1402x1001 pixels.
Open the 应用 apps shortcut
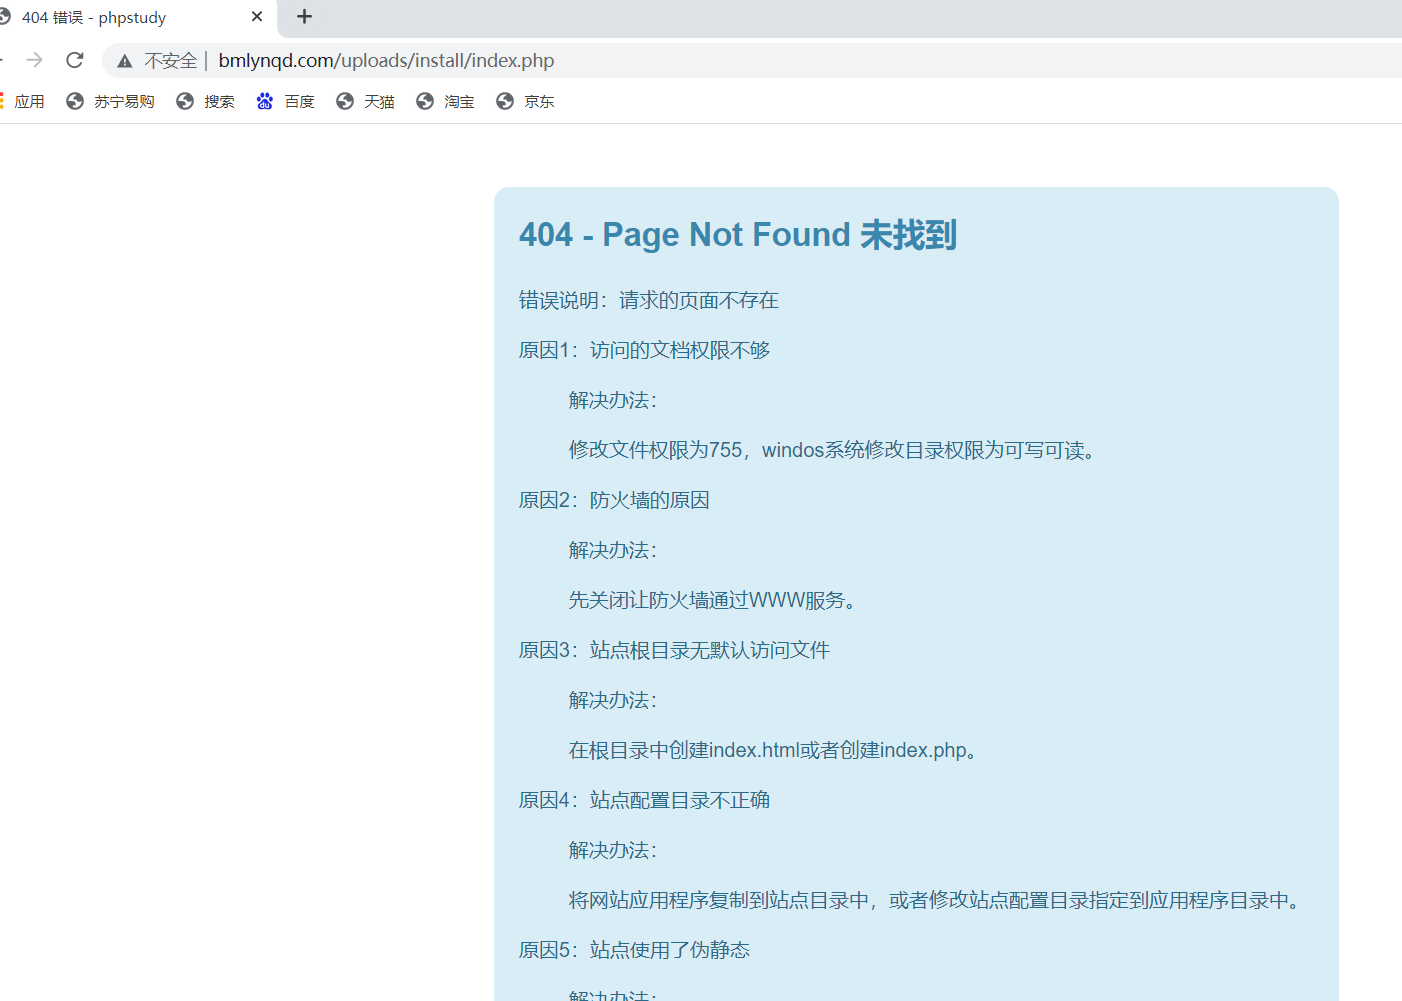[x=22, y=101]
